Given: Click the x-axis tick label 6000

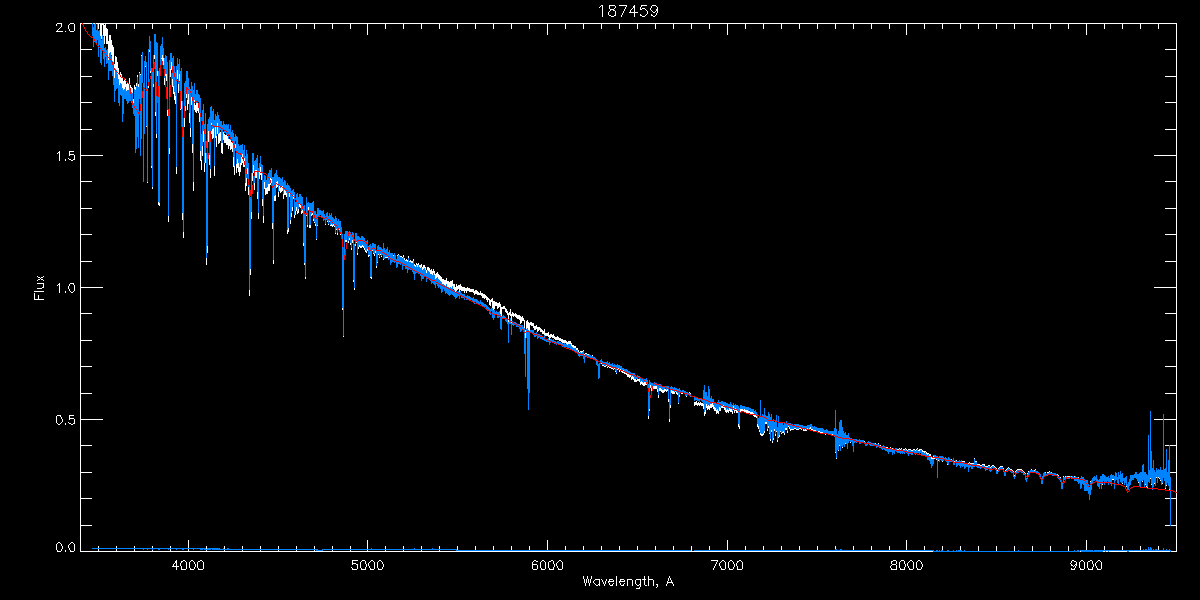Looking at the screenshot, I should coord(547,565).
